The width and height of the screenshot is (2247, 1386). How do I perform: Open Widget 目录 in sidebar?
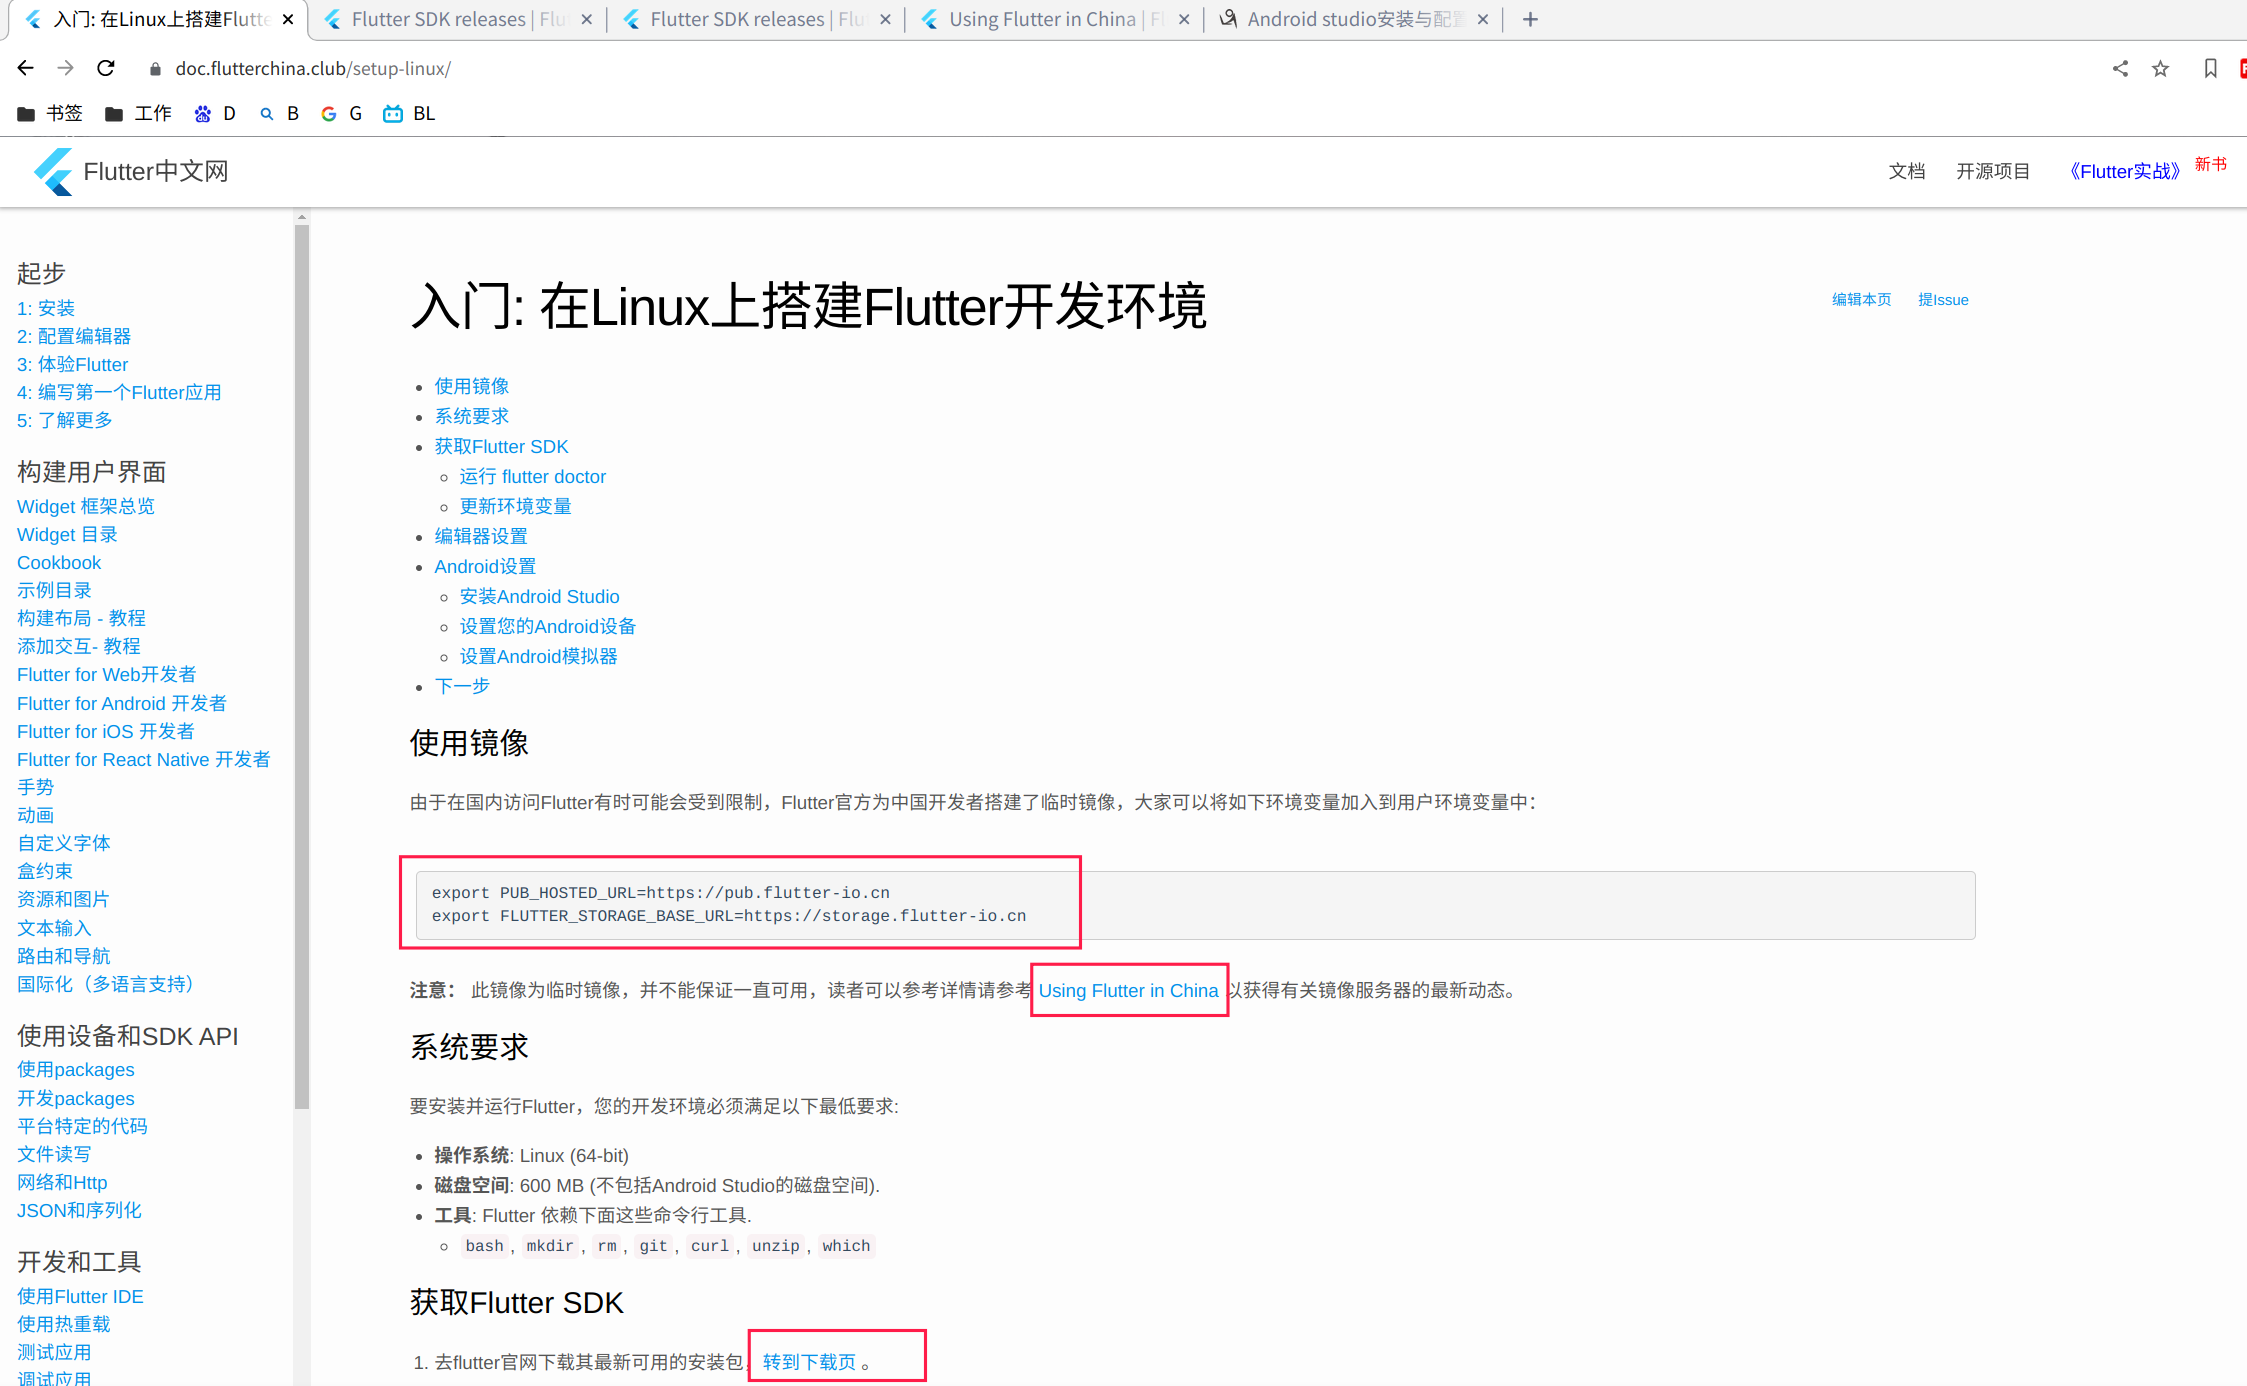point(67,534)
